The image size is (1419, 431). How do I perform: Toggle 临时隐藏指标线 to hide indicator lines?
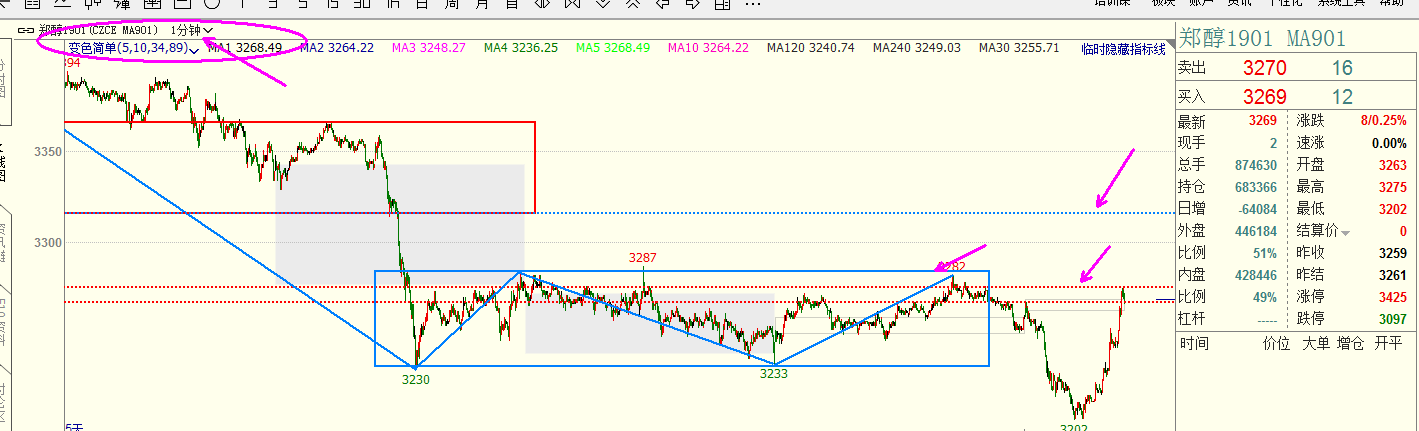click(x=1123, y=48)
